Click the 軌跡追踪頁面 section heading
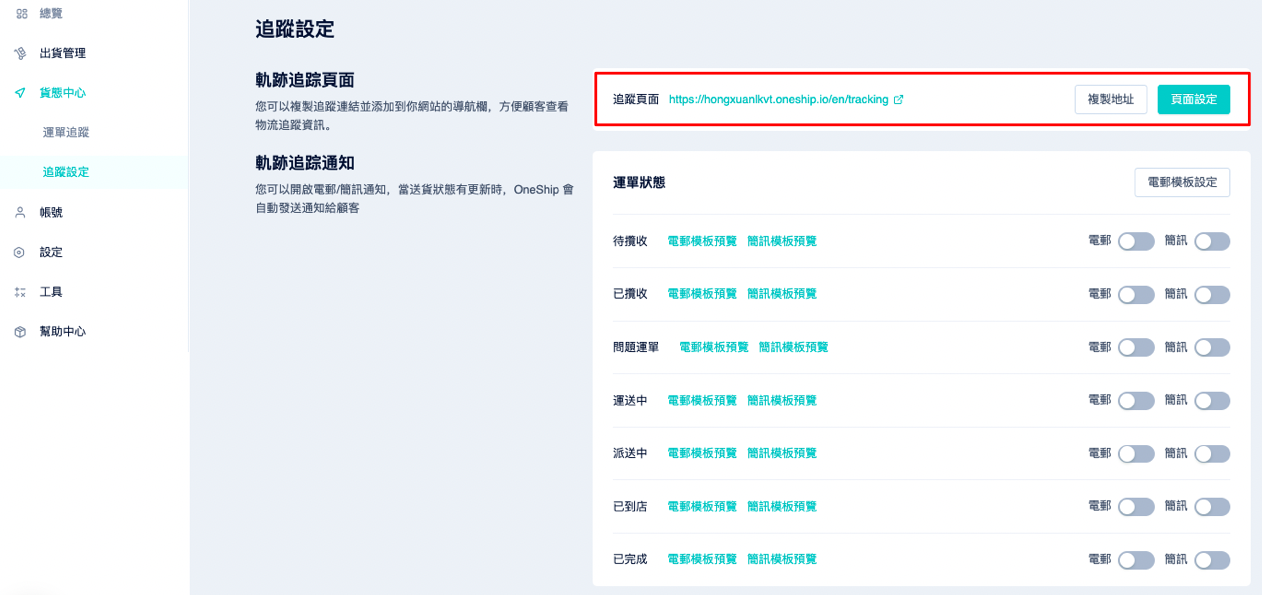The image size is (1262, 595). [x=305, y=80]
